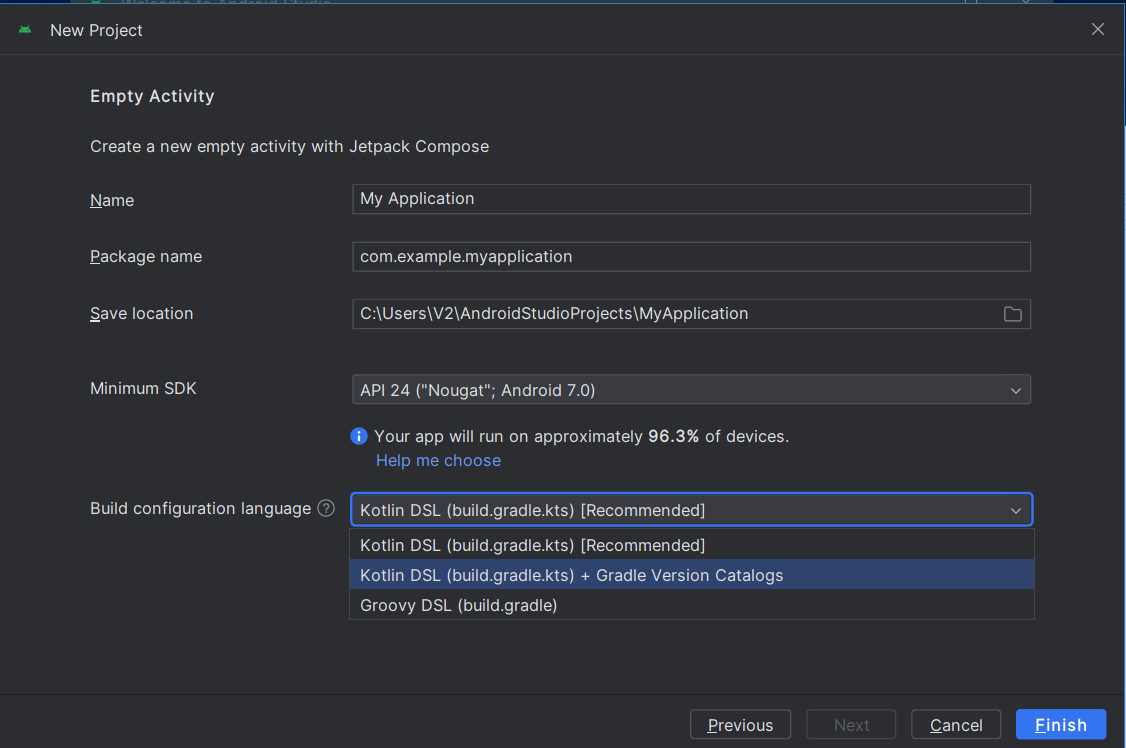The image size is (1126, 748).
Task: Click the folder browse icon in Save location
Action: click(x=1013, y=314)
